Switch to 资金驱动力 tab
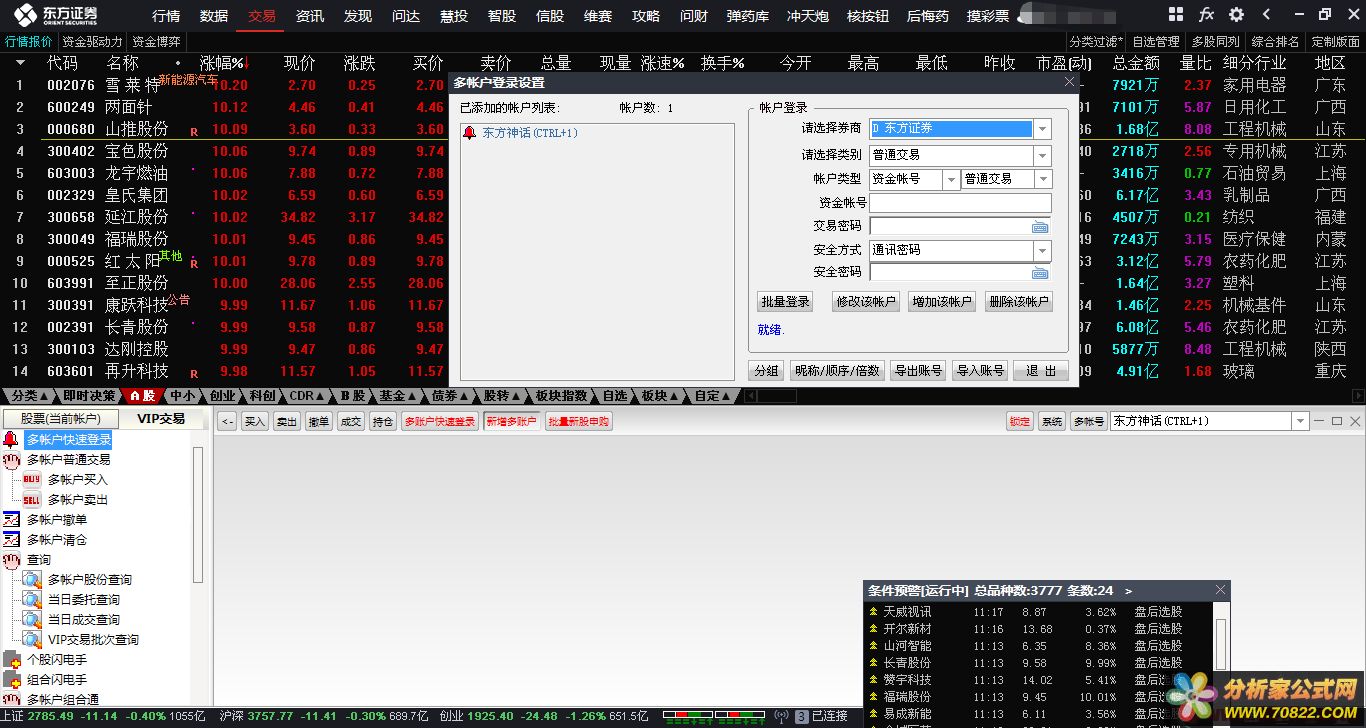 coord(92,42)
